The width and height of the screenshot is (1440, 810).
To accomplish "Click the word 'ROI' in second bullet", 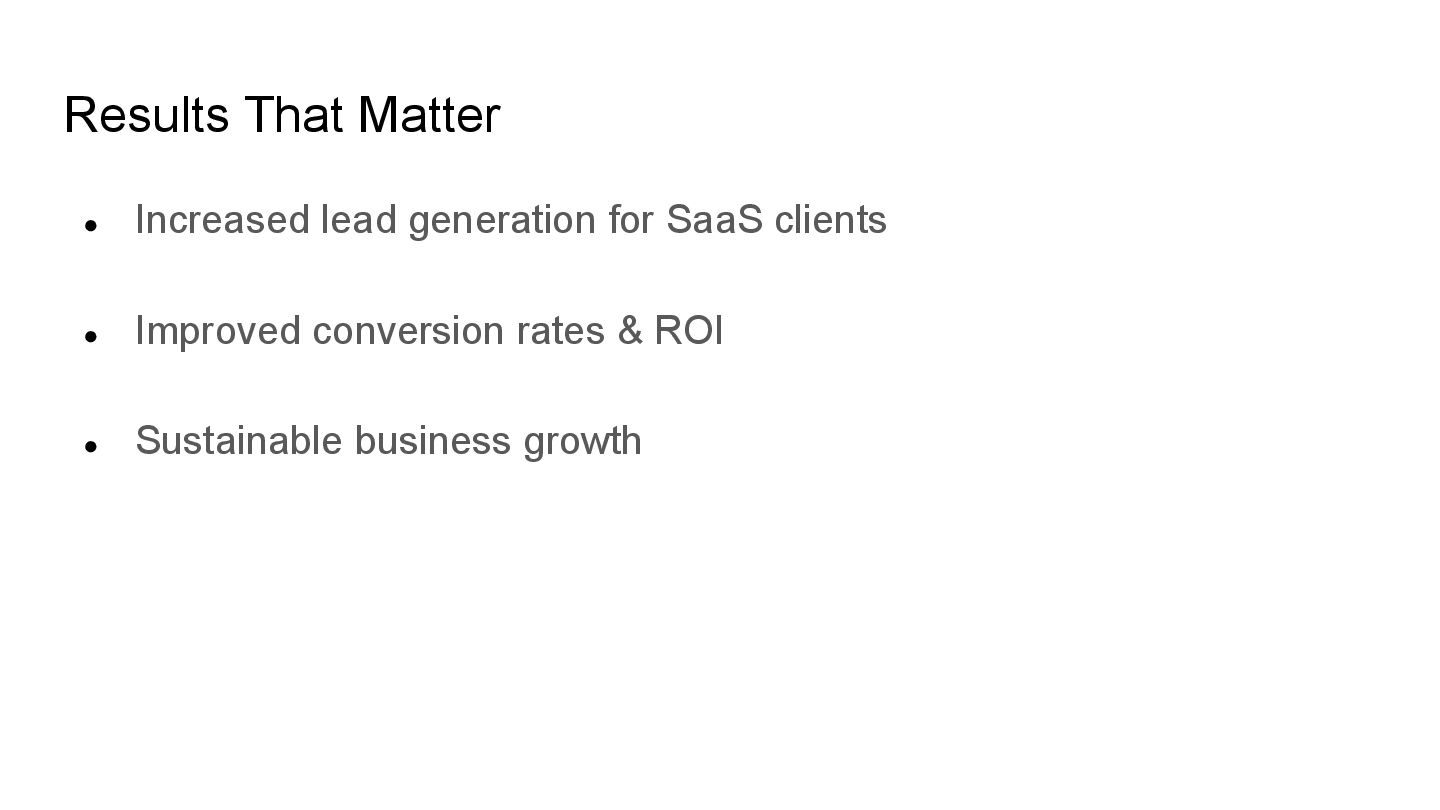I will point(689,331).
